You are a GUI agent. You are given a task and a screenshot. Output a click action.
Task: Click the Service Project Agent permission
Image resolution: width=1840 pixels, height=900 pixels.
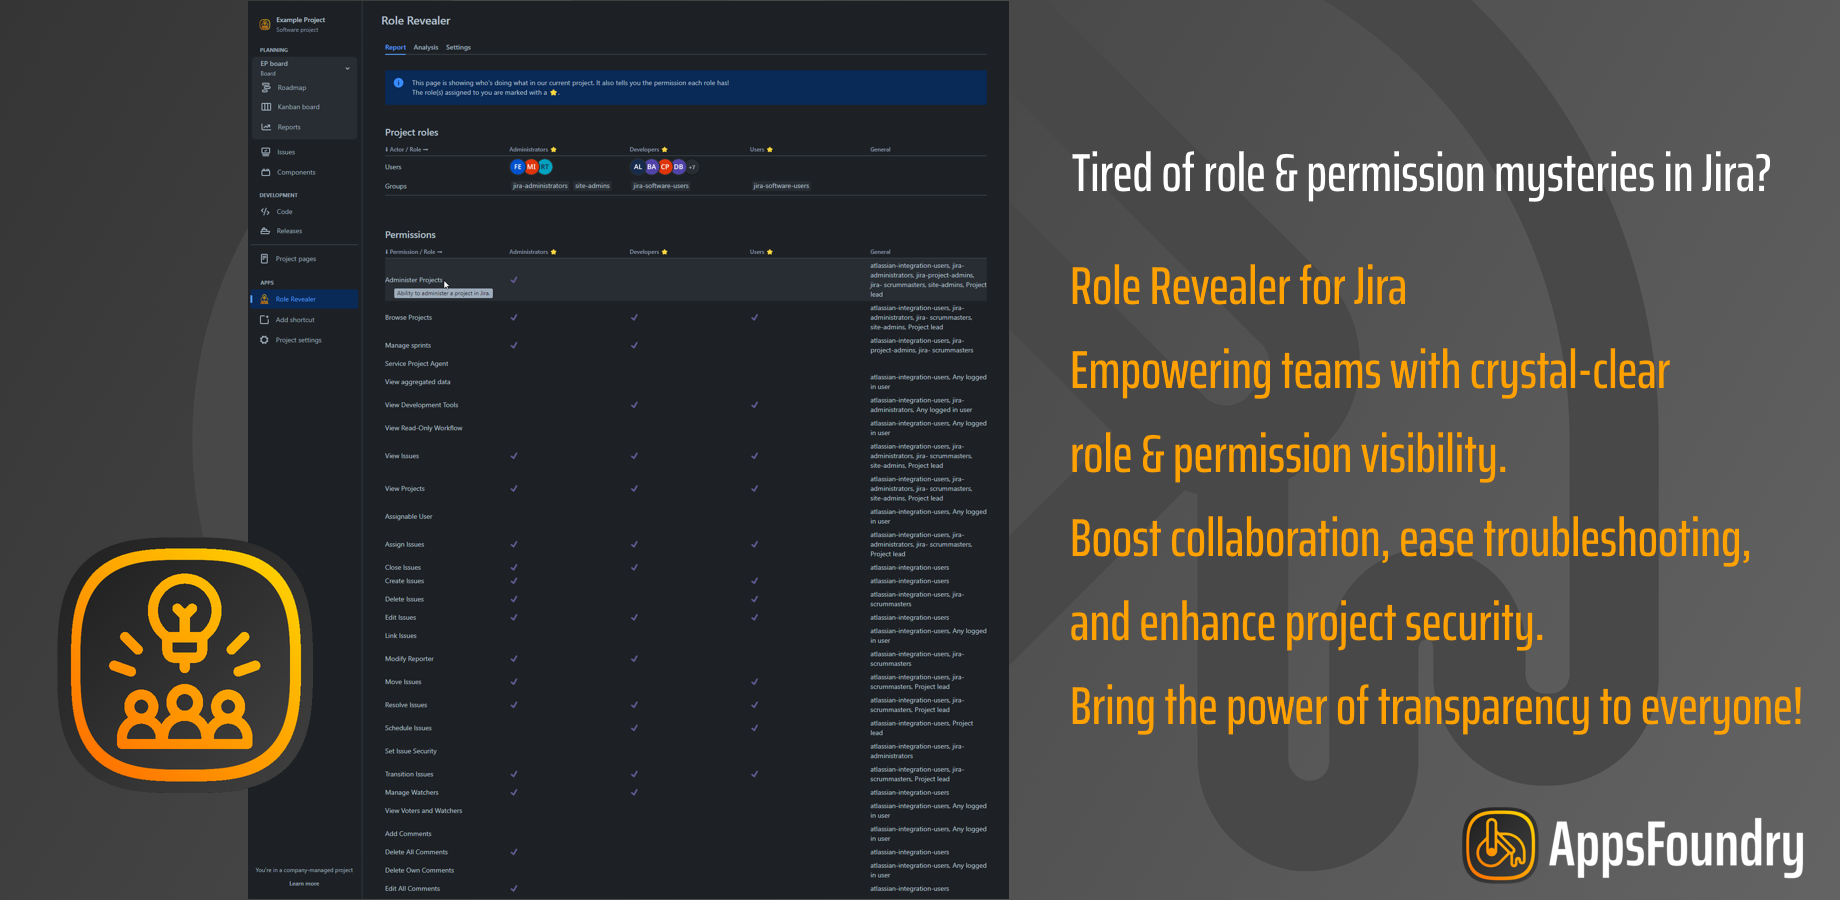[417, 364]
